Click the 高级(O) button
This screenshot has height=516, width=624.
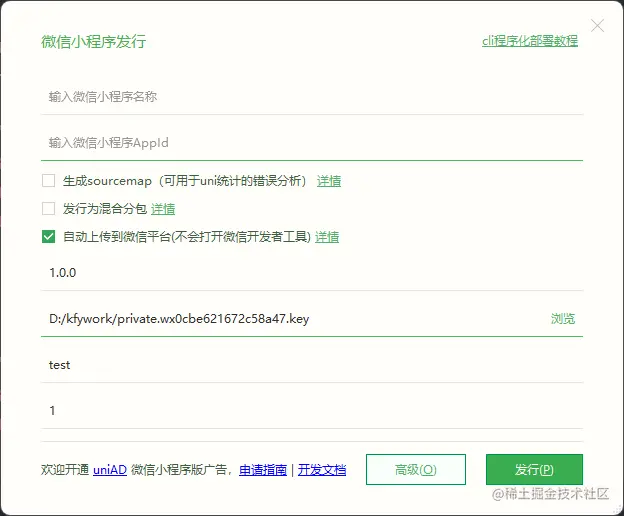pos(416,469)
